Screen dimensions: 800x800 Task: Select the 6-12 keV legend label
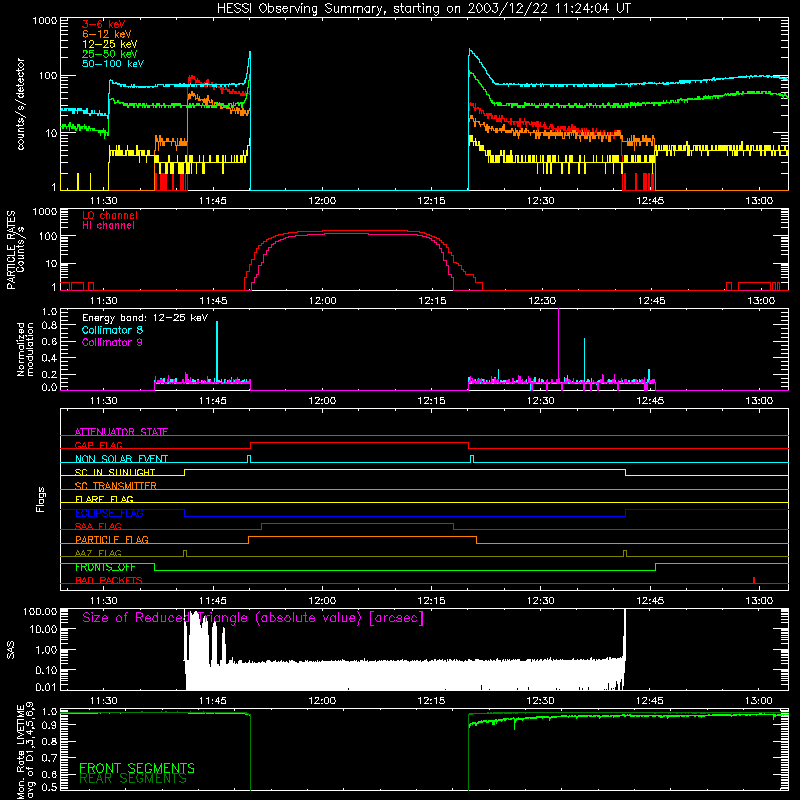[x=107, y=34]
